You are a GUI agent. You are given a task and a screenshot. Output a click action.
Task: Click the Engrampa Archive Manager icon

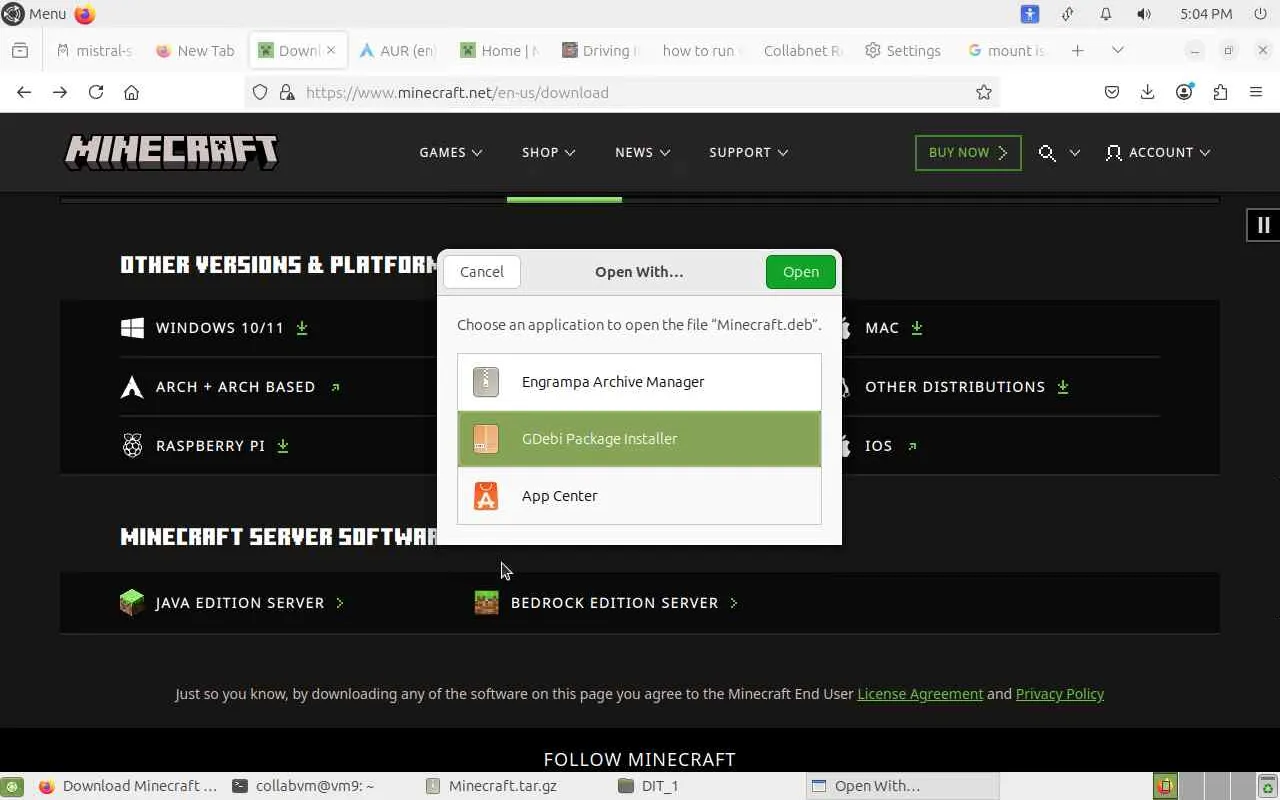[486, 382]
